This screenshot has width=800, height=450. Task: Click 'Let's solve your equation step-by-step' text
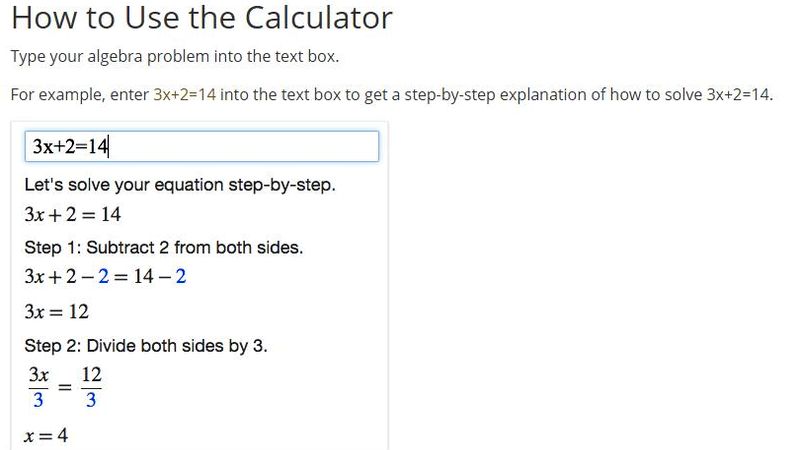pyautogui.click(x=180, y=185)
